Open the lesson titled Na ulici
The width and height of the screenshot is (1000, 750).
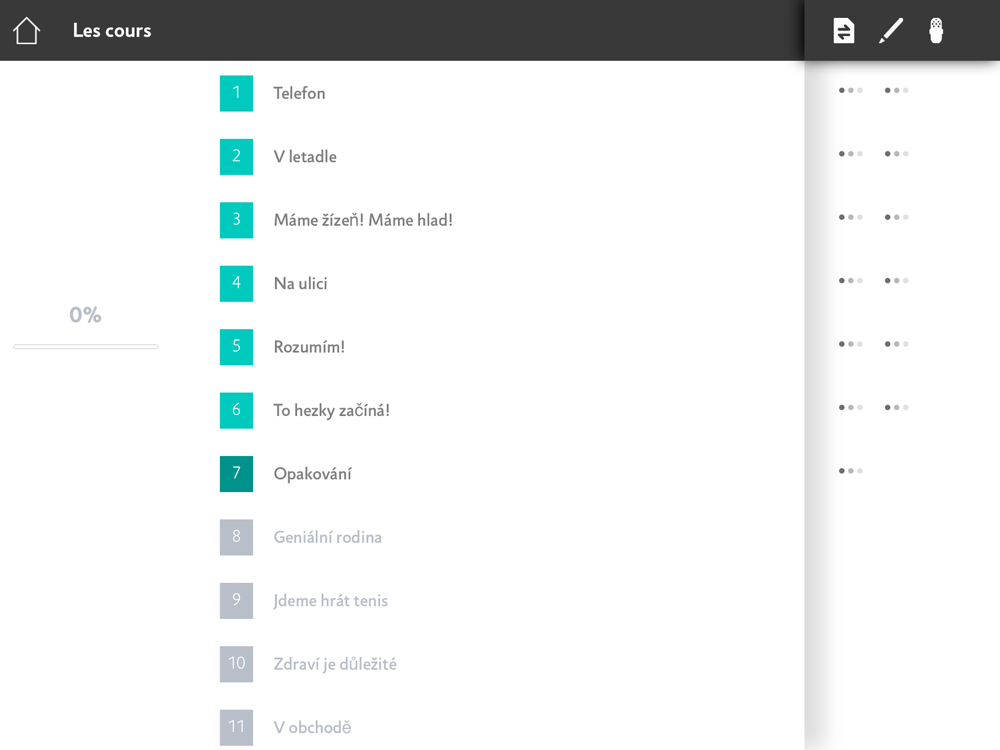coord(300,284)
